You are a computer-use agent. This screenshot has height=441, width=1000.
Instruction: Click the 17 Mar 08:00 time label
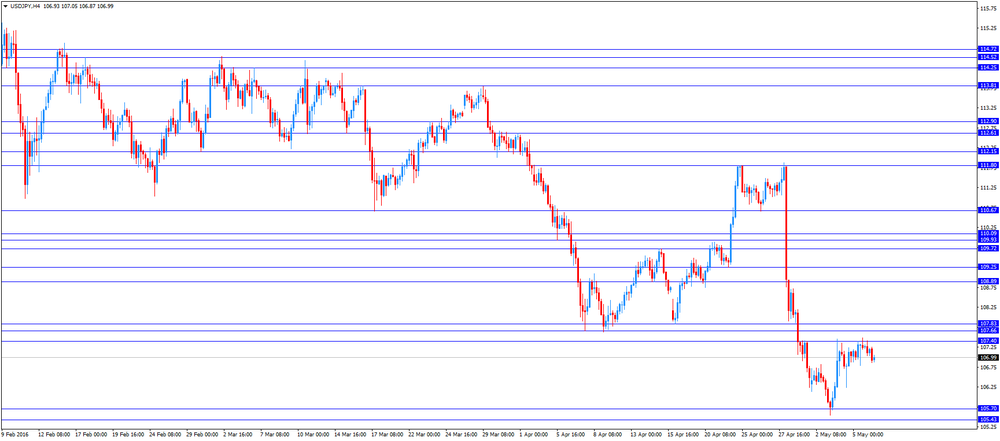pos(389,435)
